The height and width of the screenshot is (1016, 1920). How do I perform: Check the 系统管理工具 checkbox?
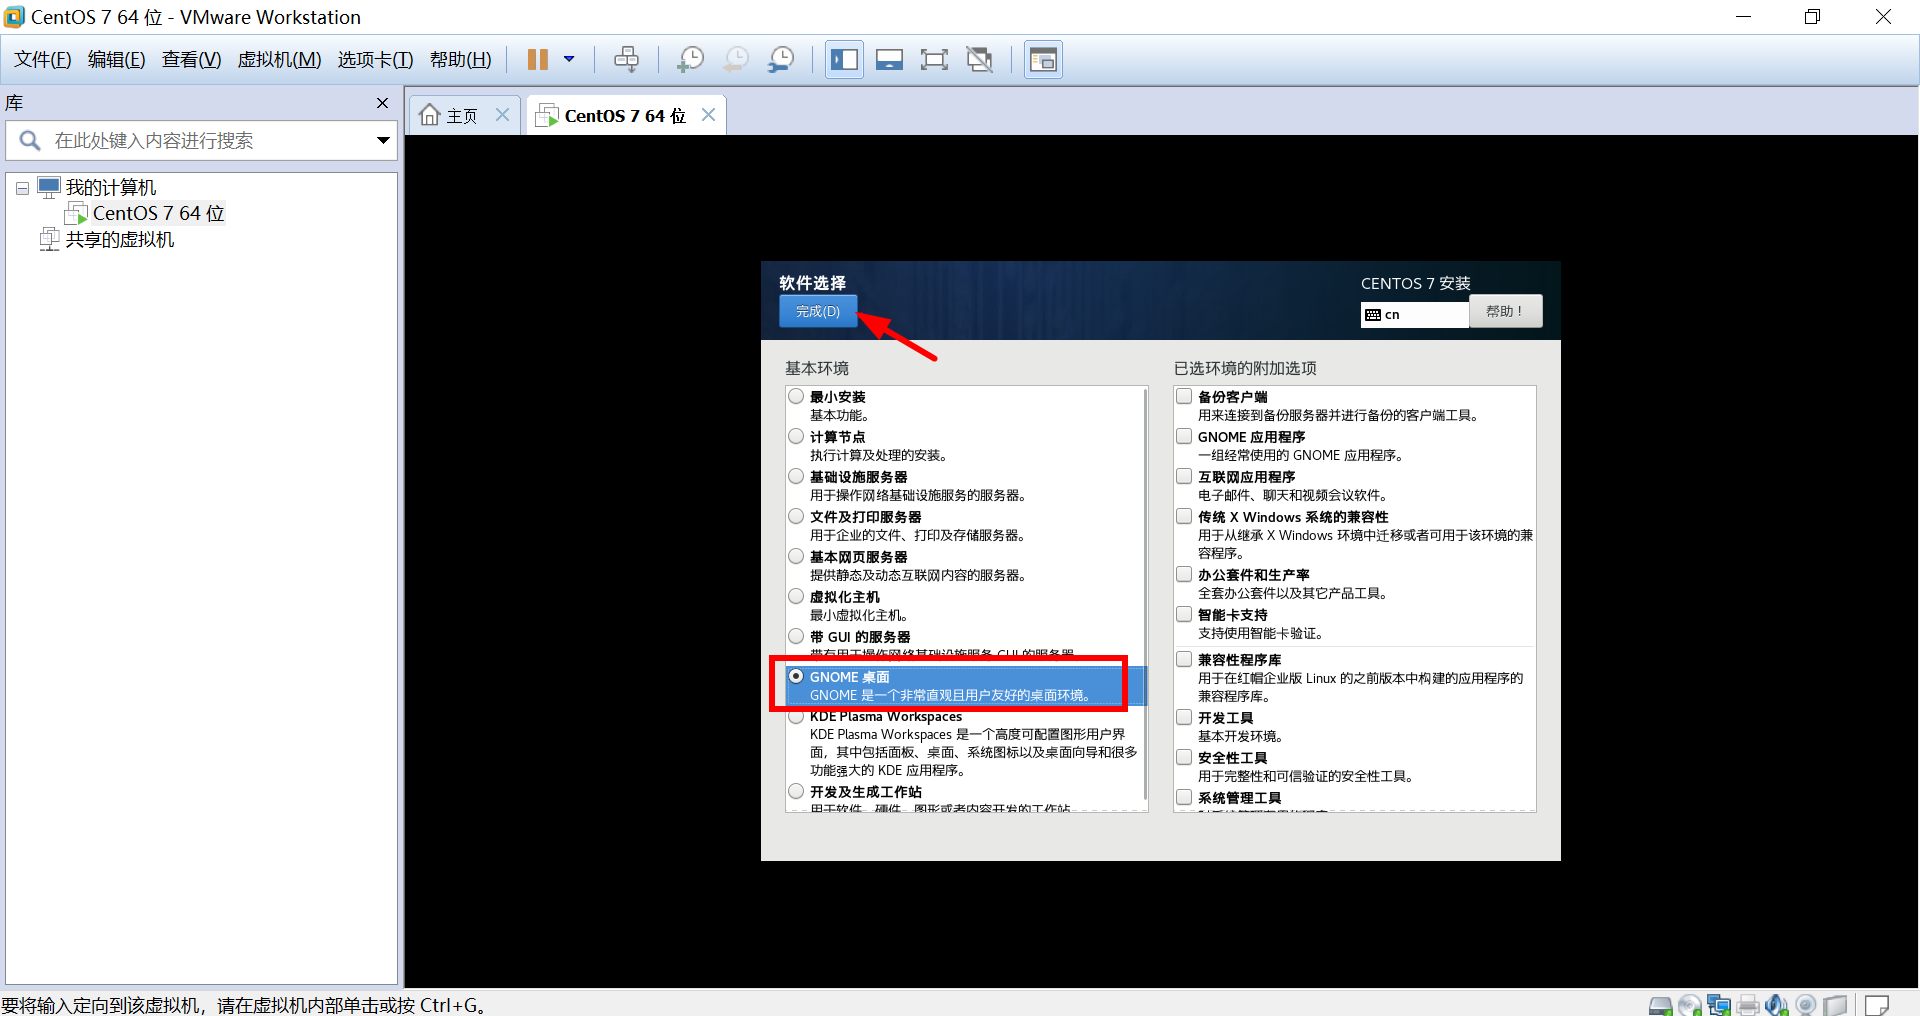tap(1184, 798)
